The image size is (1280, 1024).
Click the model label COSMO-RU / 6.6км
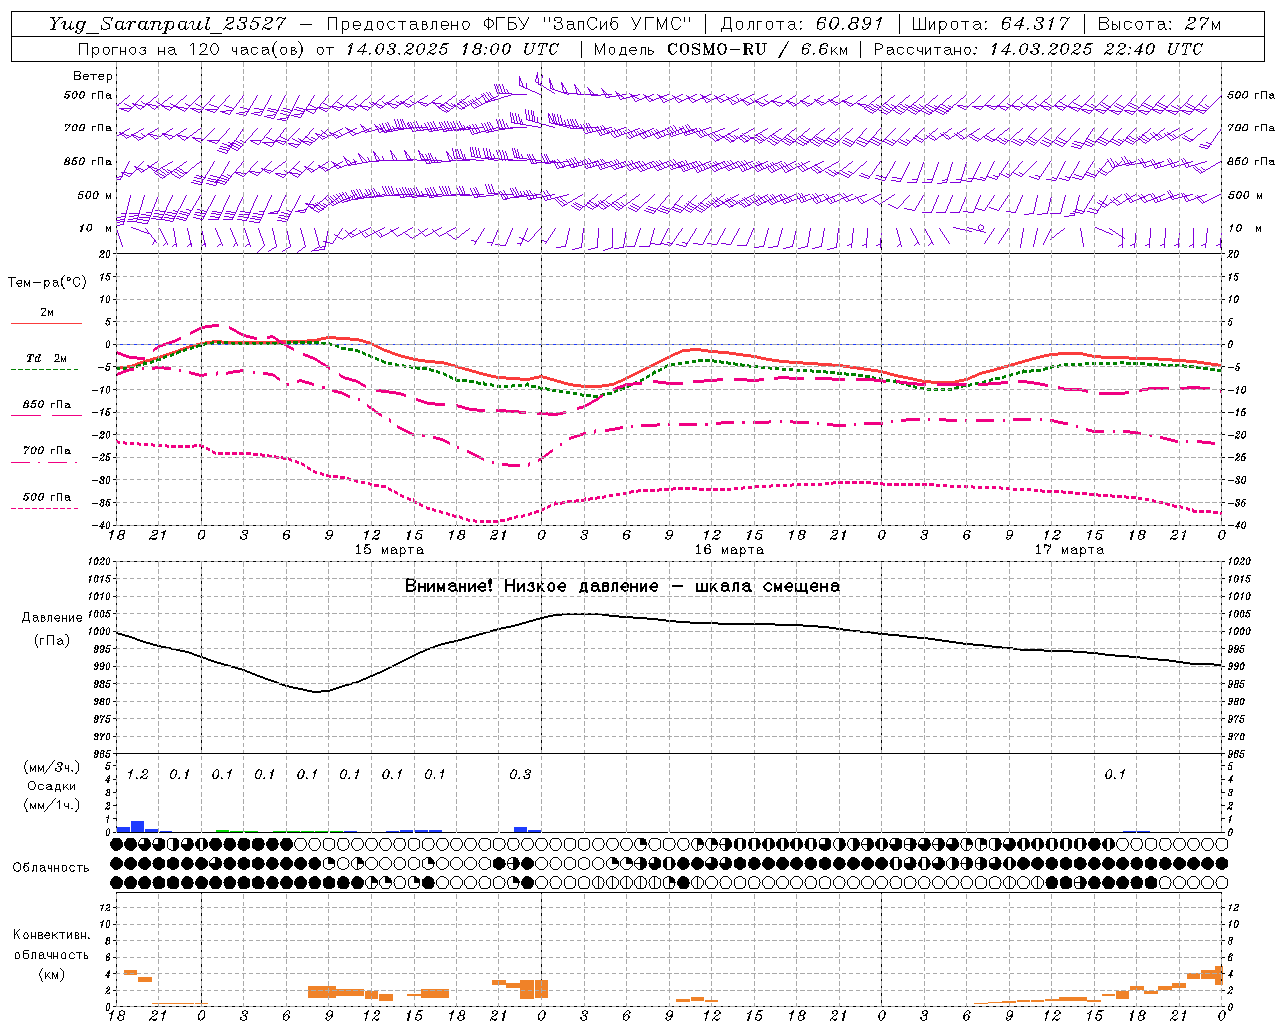click(x=757, y=49)
